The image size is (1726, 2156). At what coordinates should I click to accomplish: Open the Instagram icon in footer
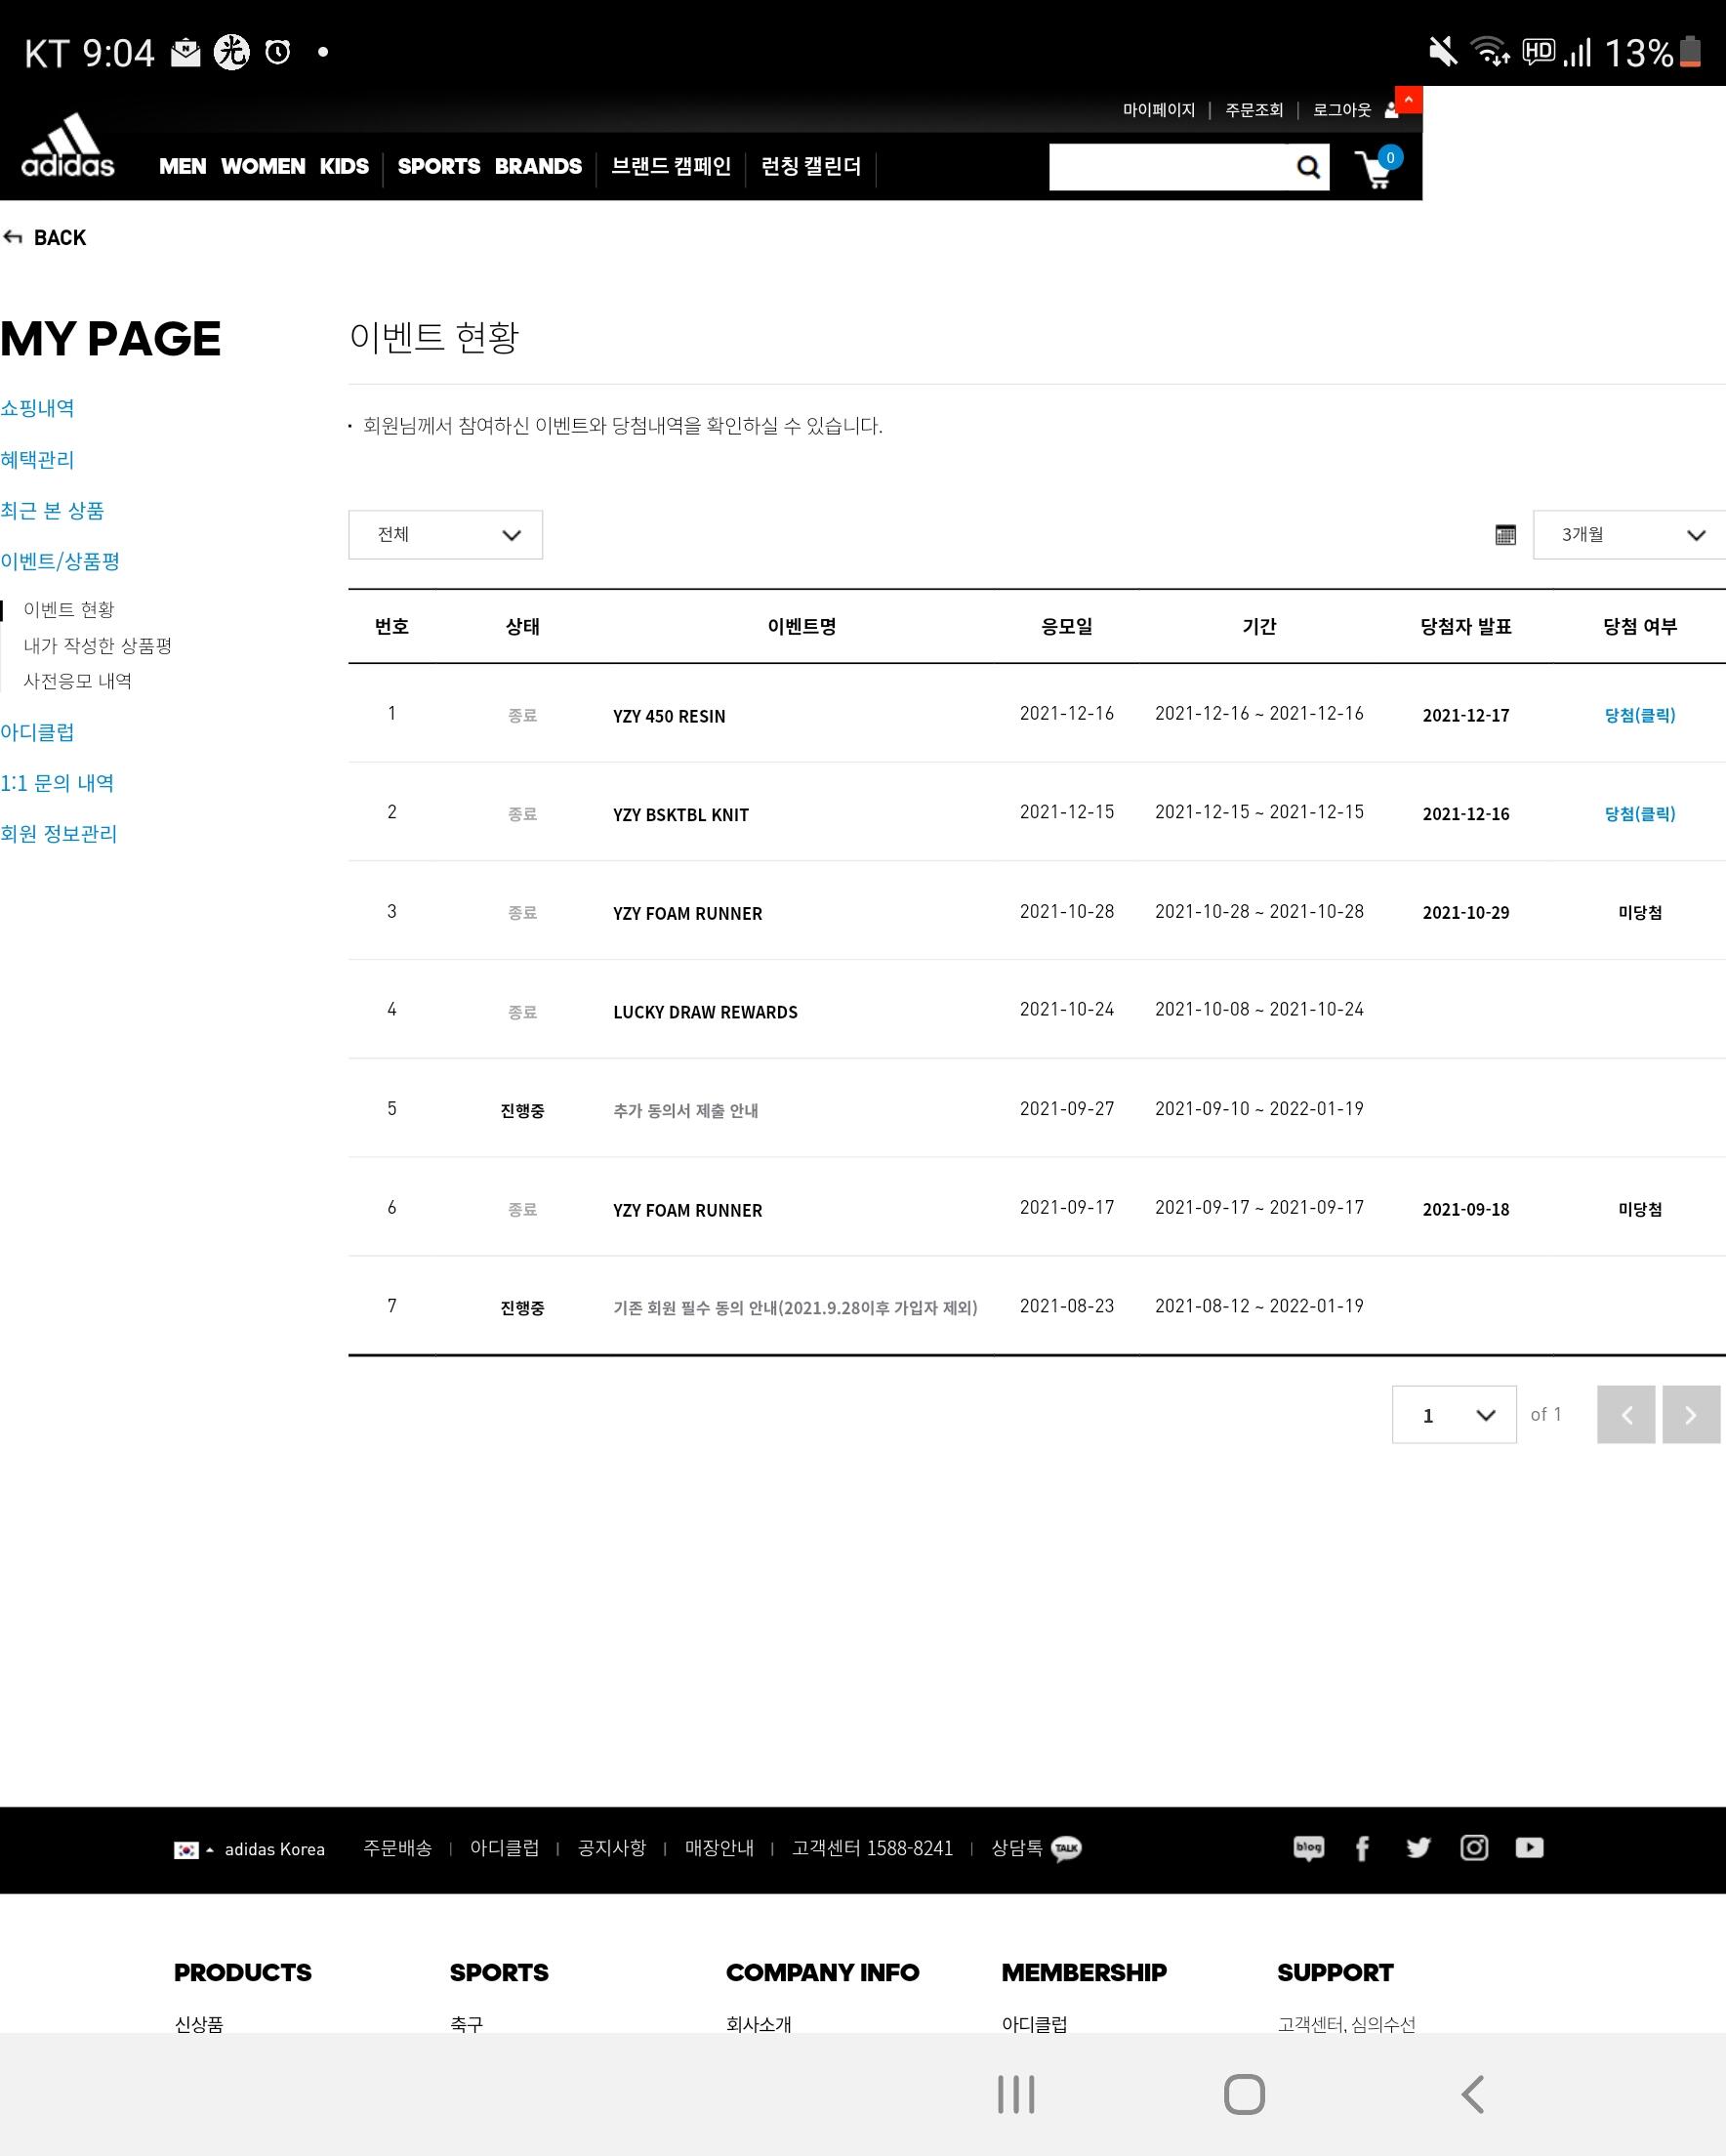click(x=1474, y=1848)
